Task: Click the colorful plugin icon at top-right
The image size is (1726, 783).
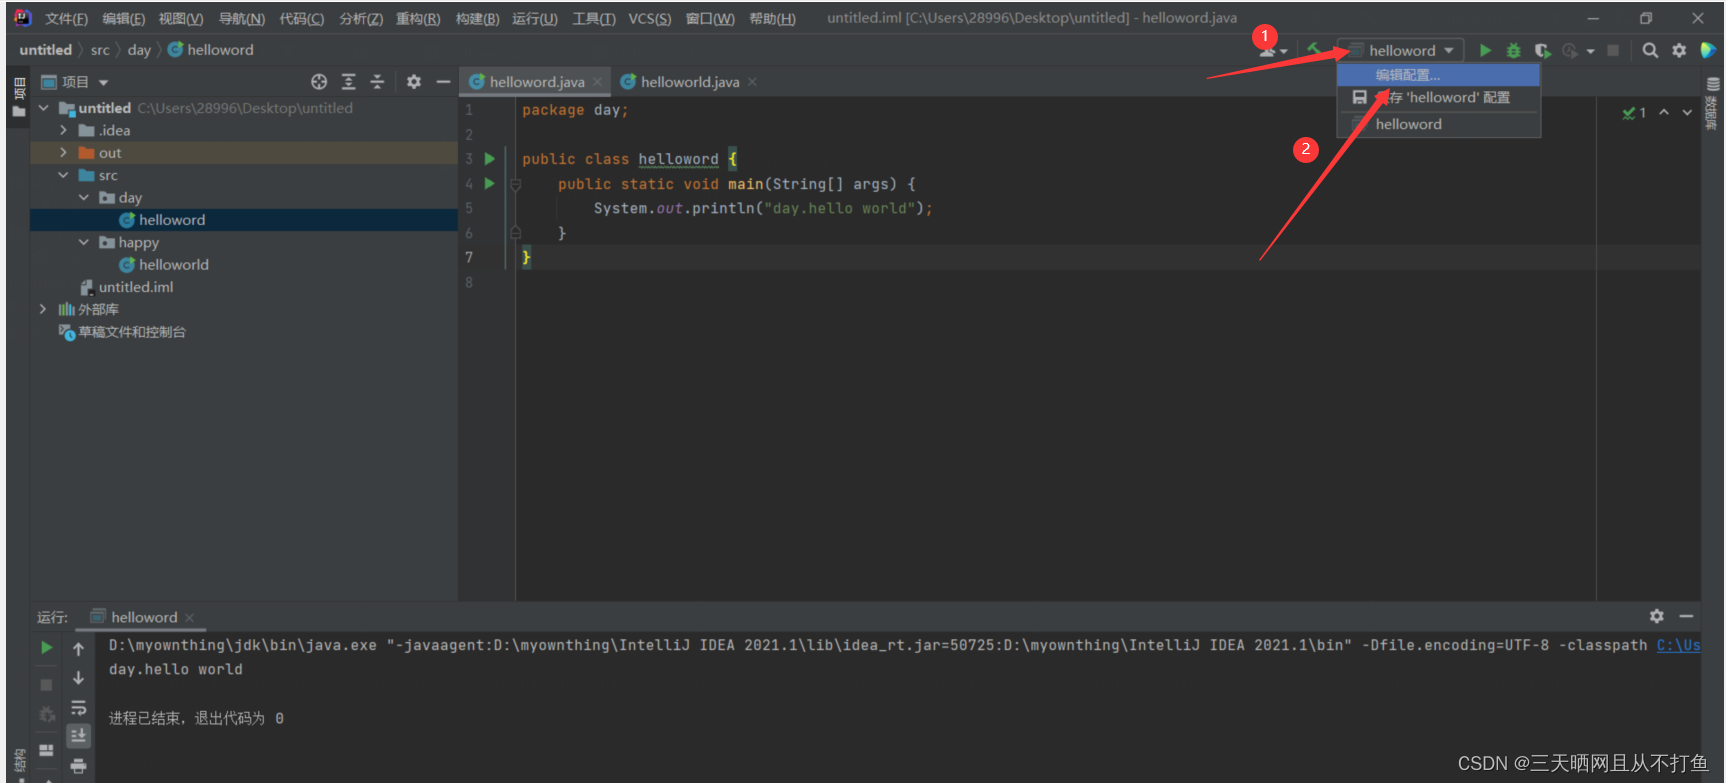Action: point(1708,50)
